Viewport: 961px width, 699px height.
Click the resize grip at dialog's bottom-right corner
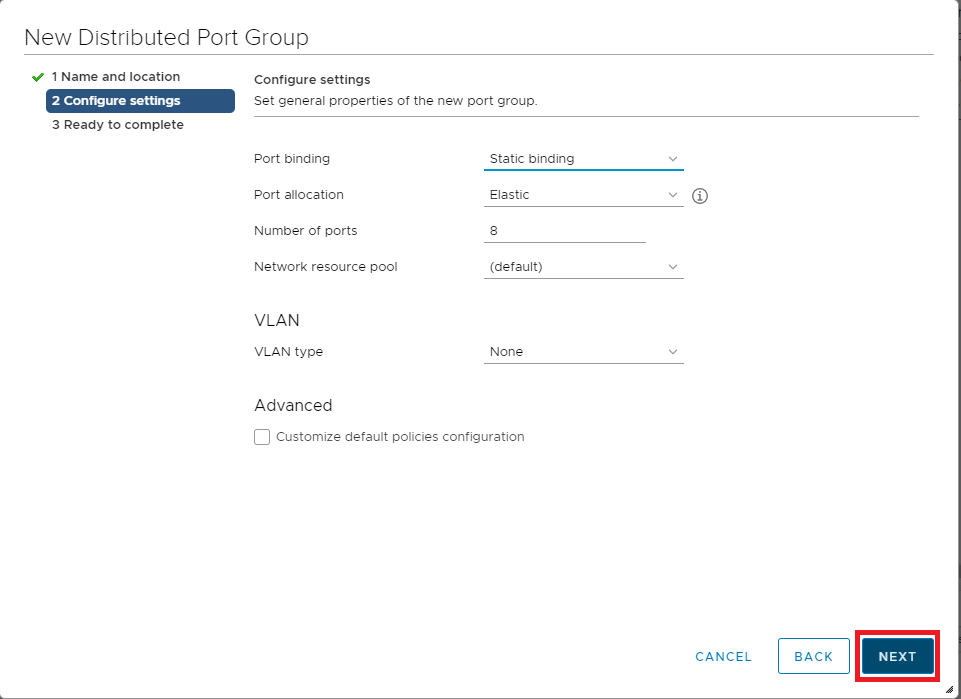point(948,689)
